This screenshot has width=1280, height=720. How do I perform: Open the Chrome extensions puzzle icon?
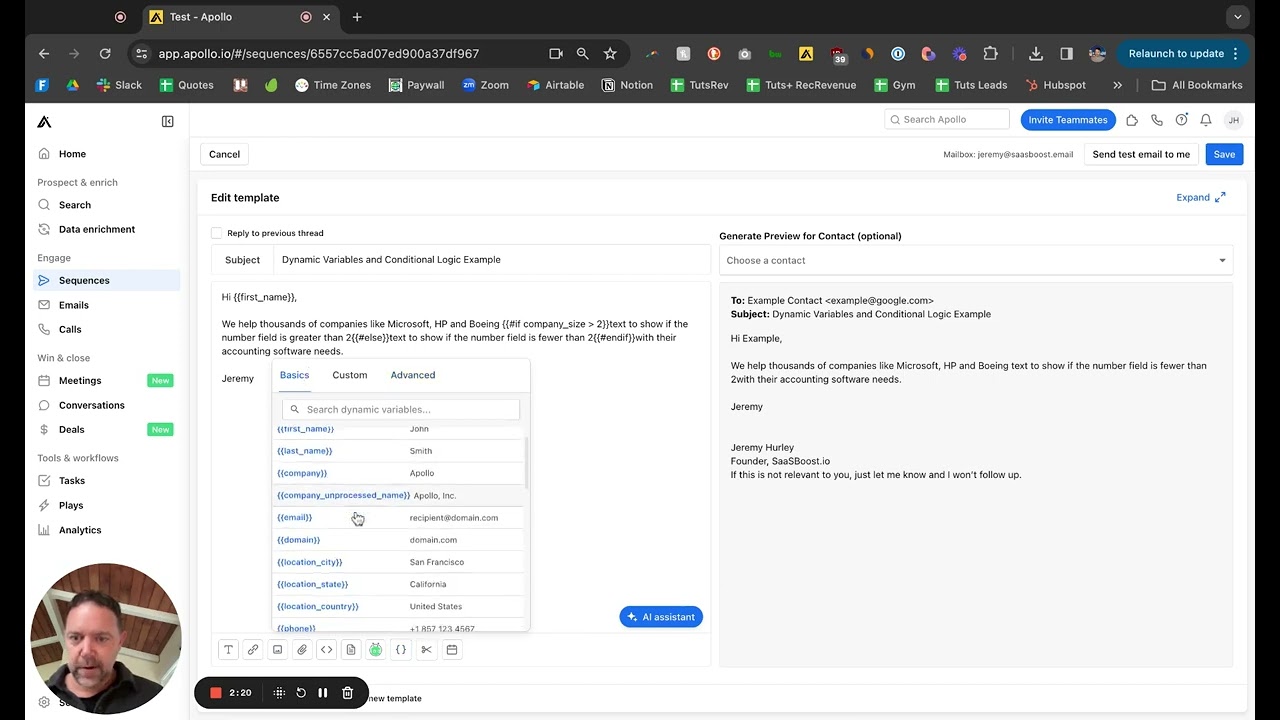tap(991, 54)
